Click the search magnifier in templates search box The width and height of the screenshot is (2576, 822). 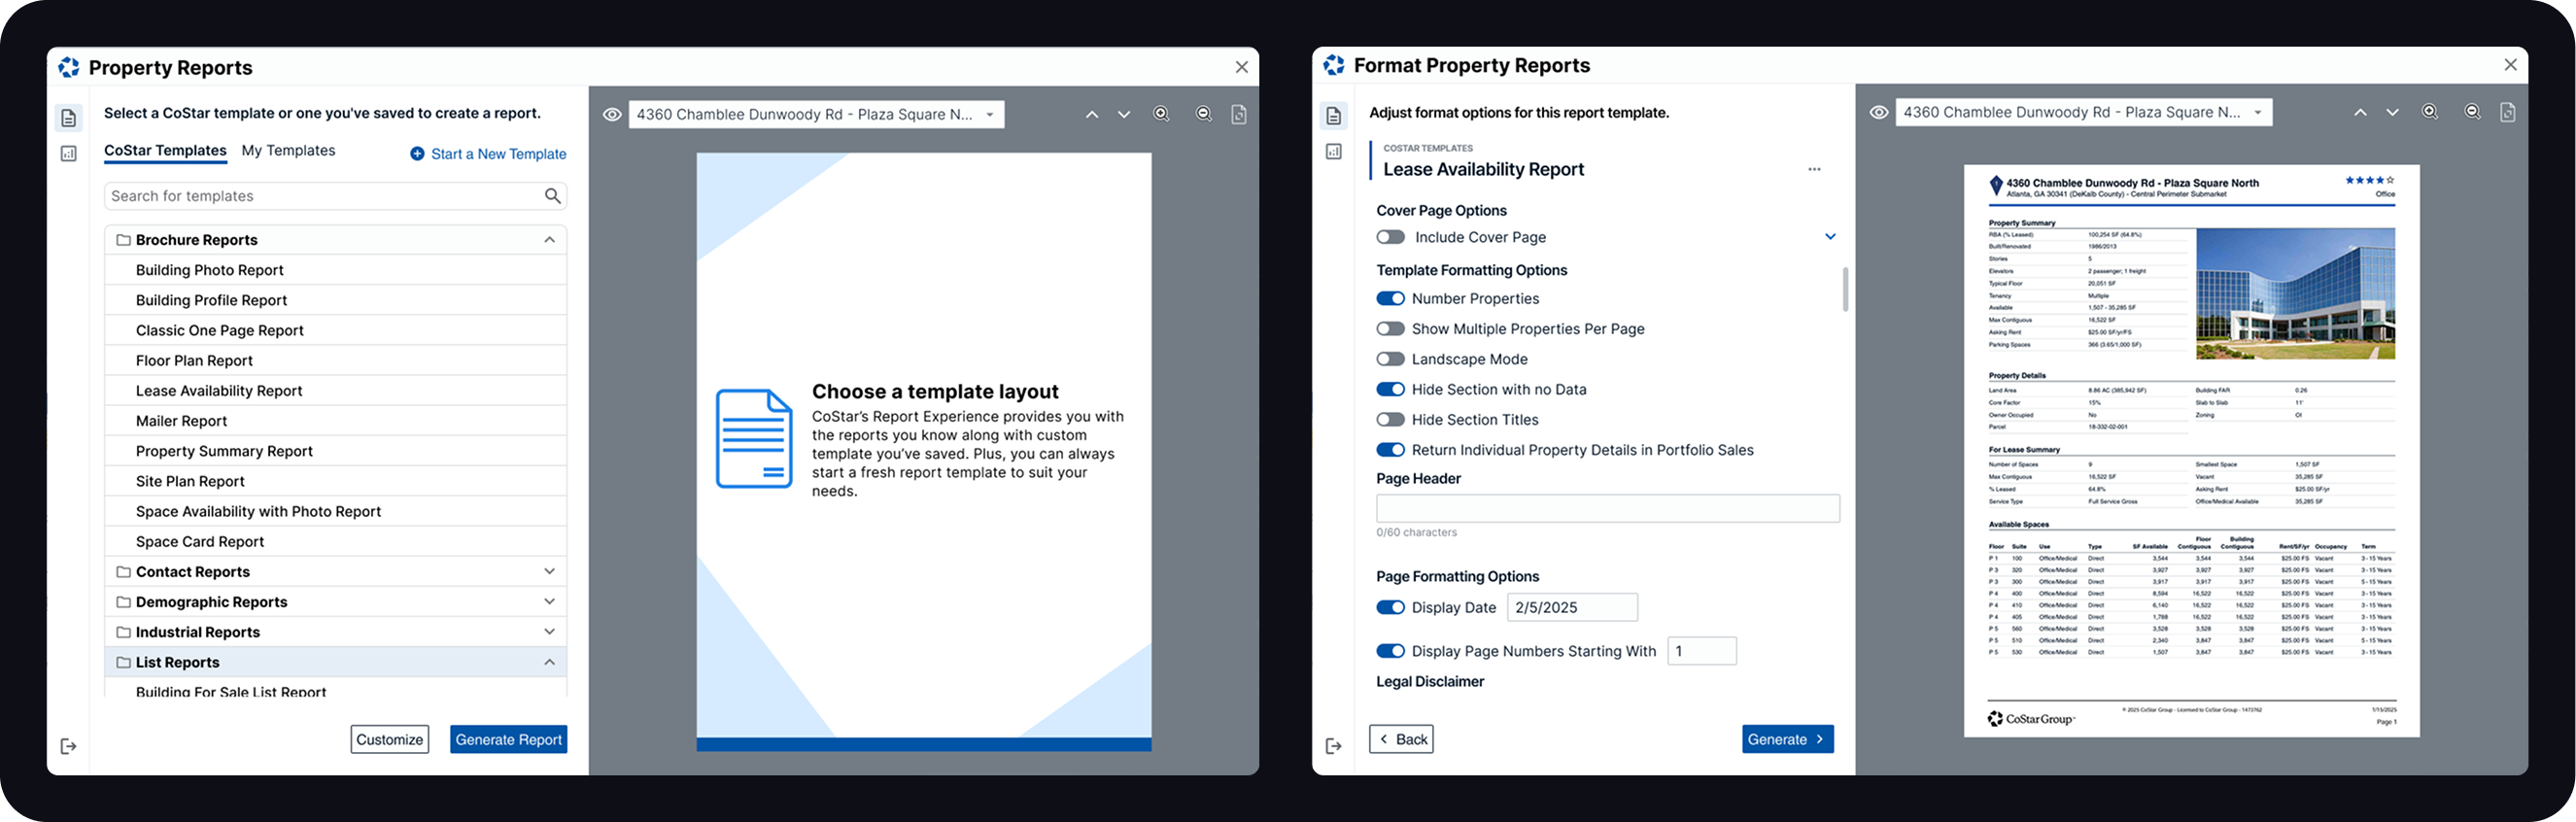point(552,196)
